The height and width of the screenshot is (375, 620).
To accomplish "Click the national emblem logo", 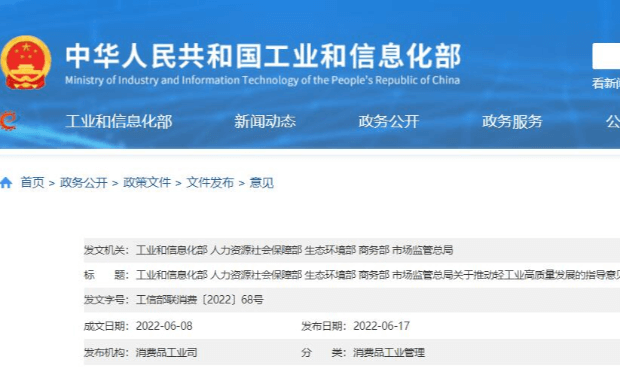I will tap(26, 62).
